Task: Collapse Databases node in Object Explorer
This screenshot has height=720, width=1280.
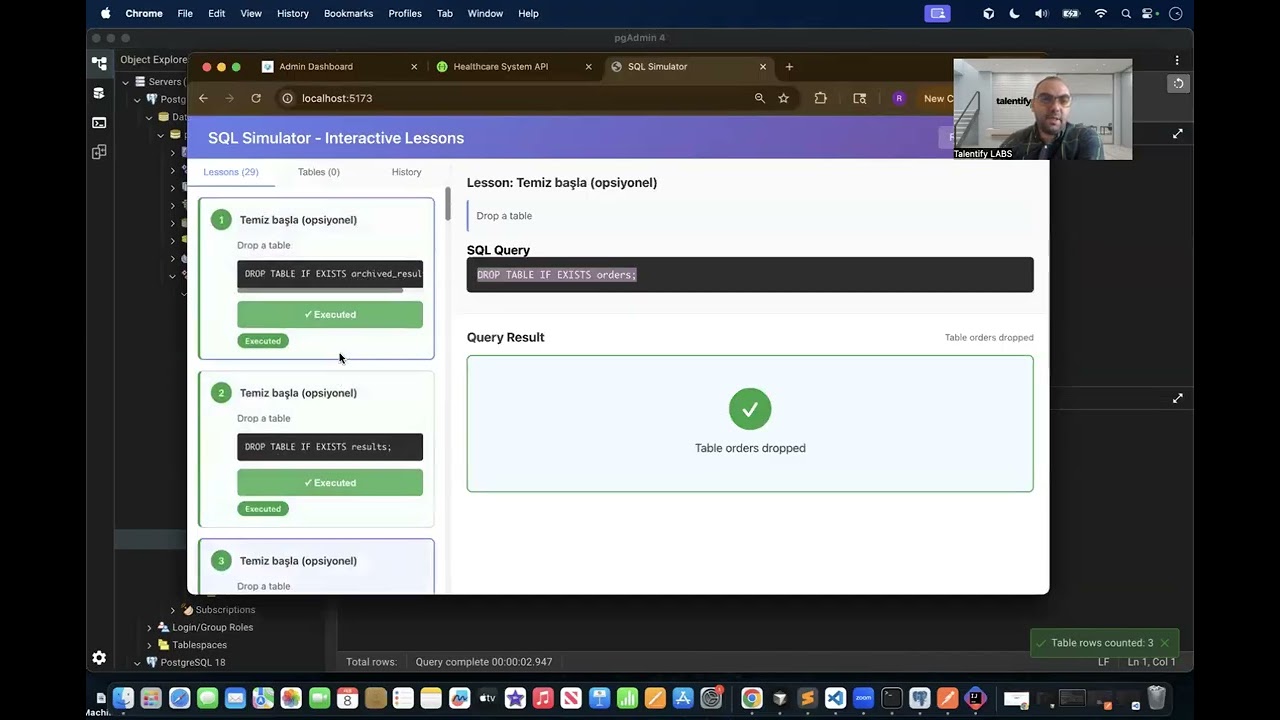Action: coord(149,117)
